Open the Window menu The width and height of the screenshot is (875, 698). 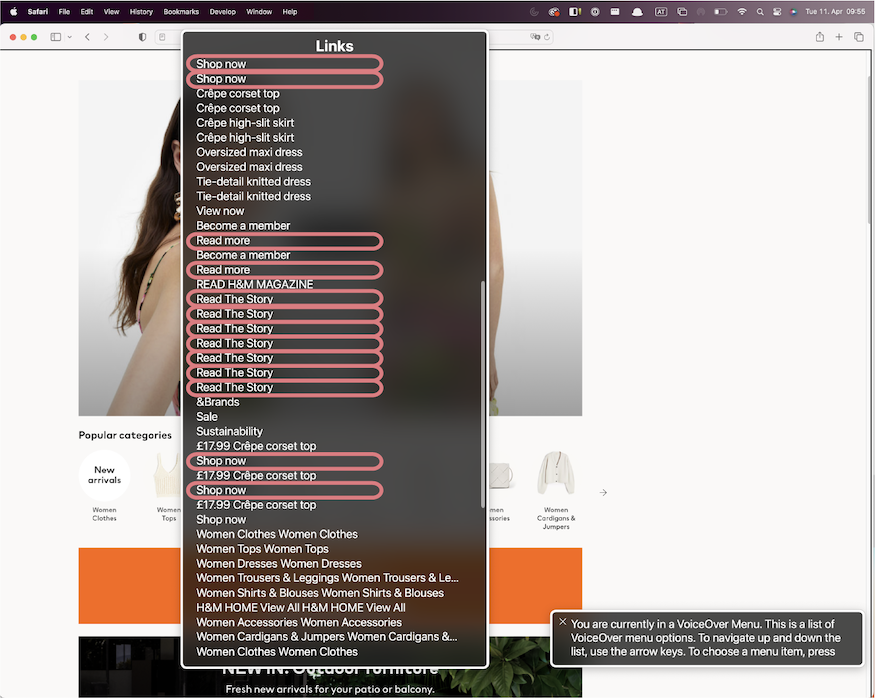pos(259,12)
